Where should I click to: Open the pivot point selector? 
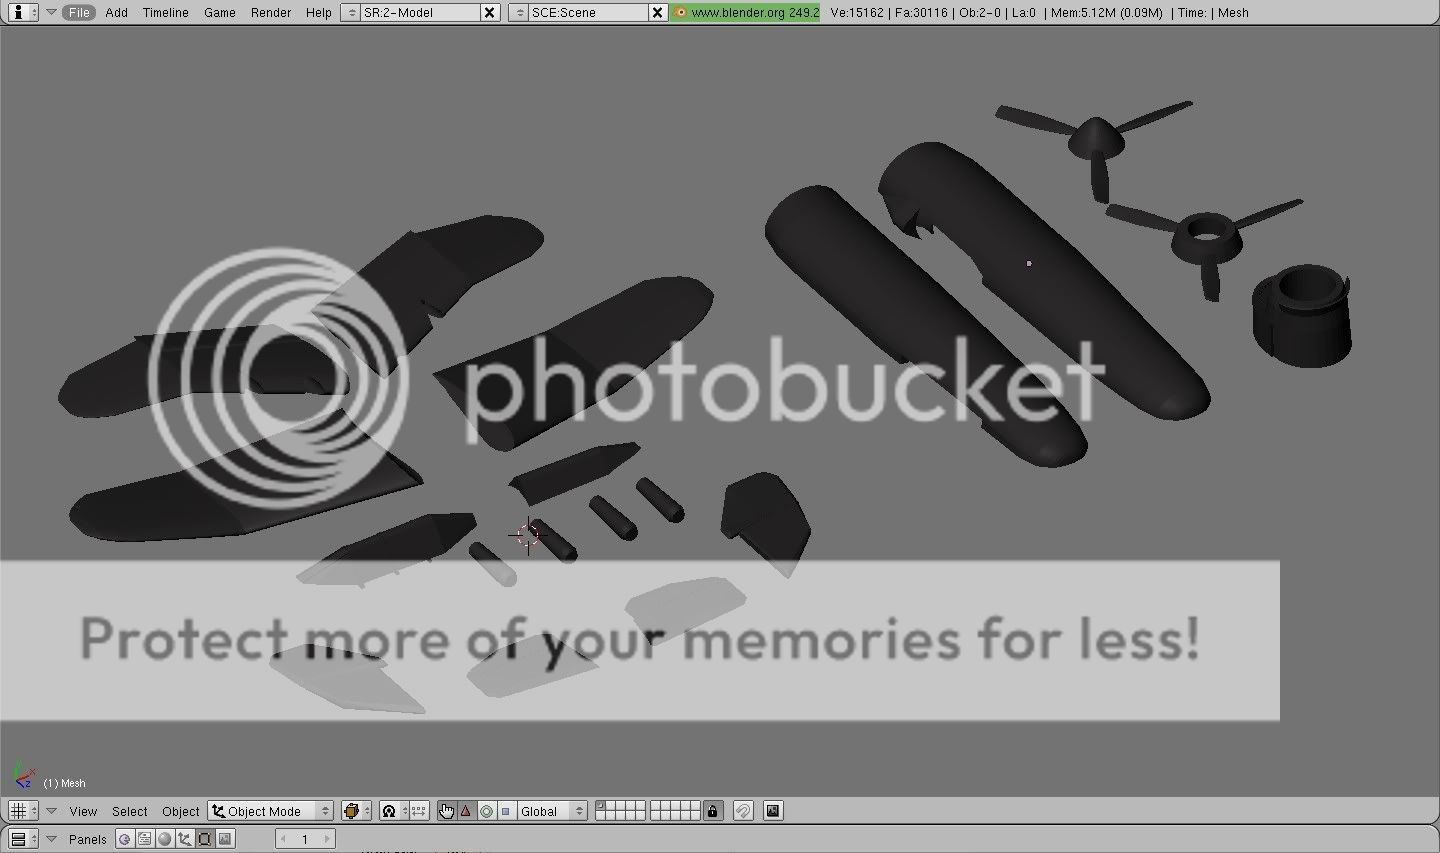tap(394, 811)
